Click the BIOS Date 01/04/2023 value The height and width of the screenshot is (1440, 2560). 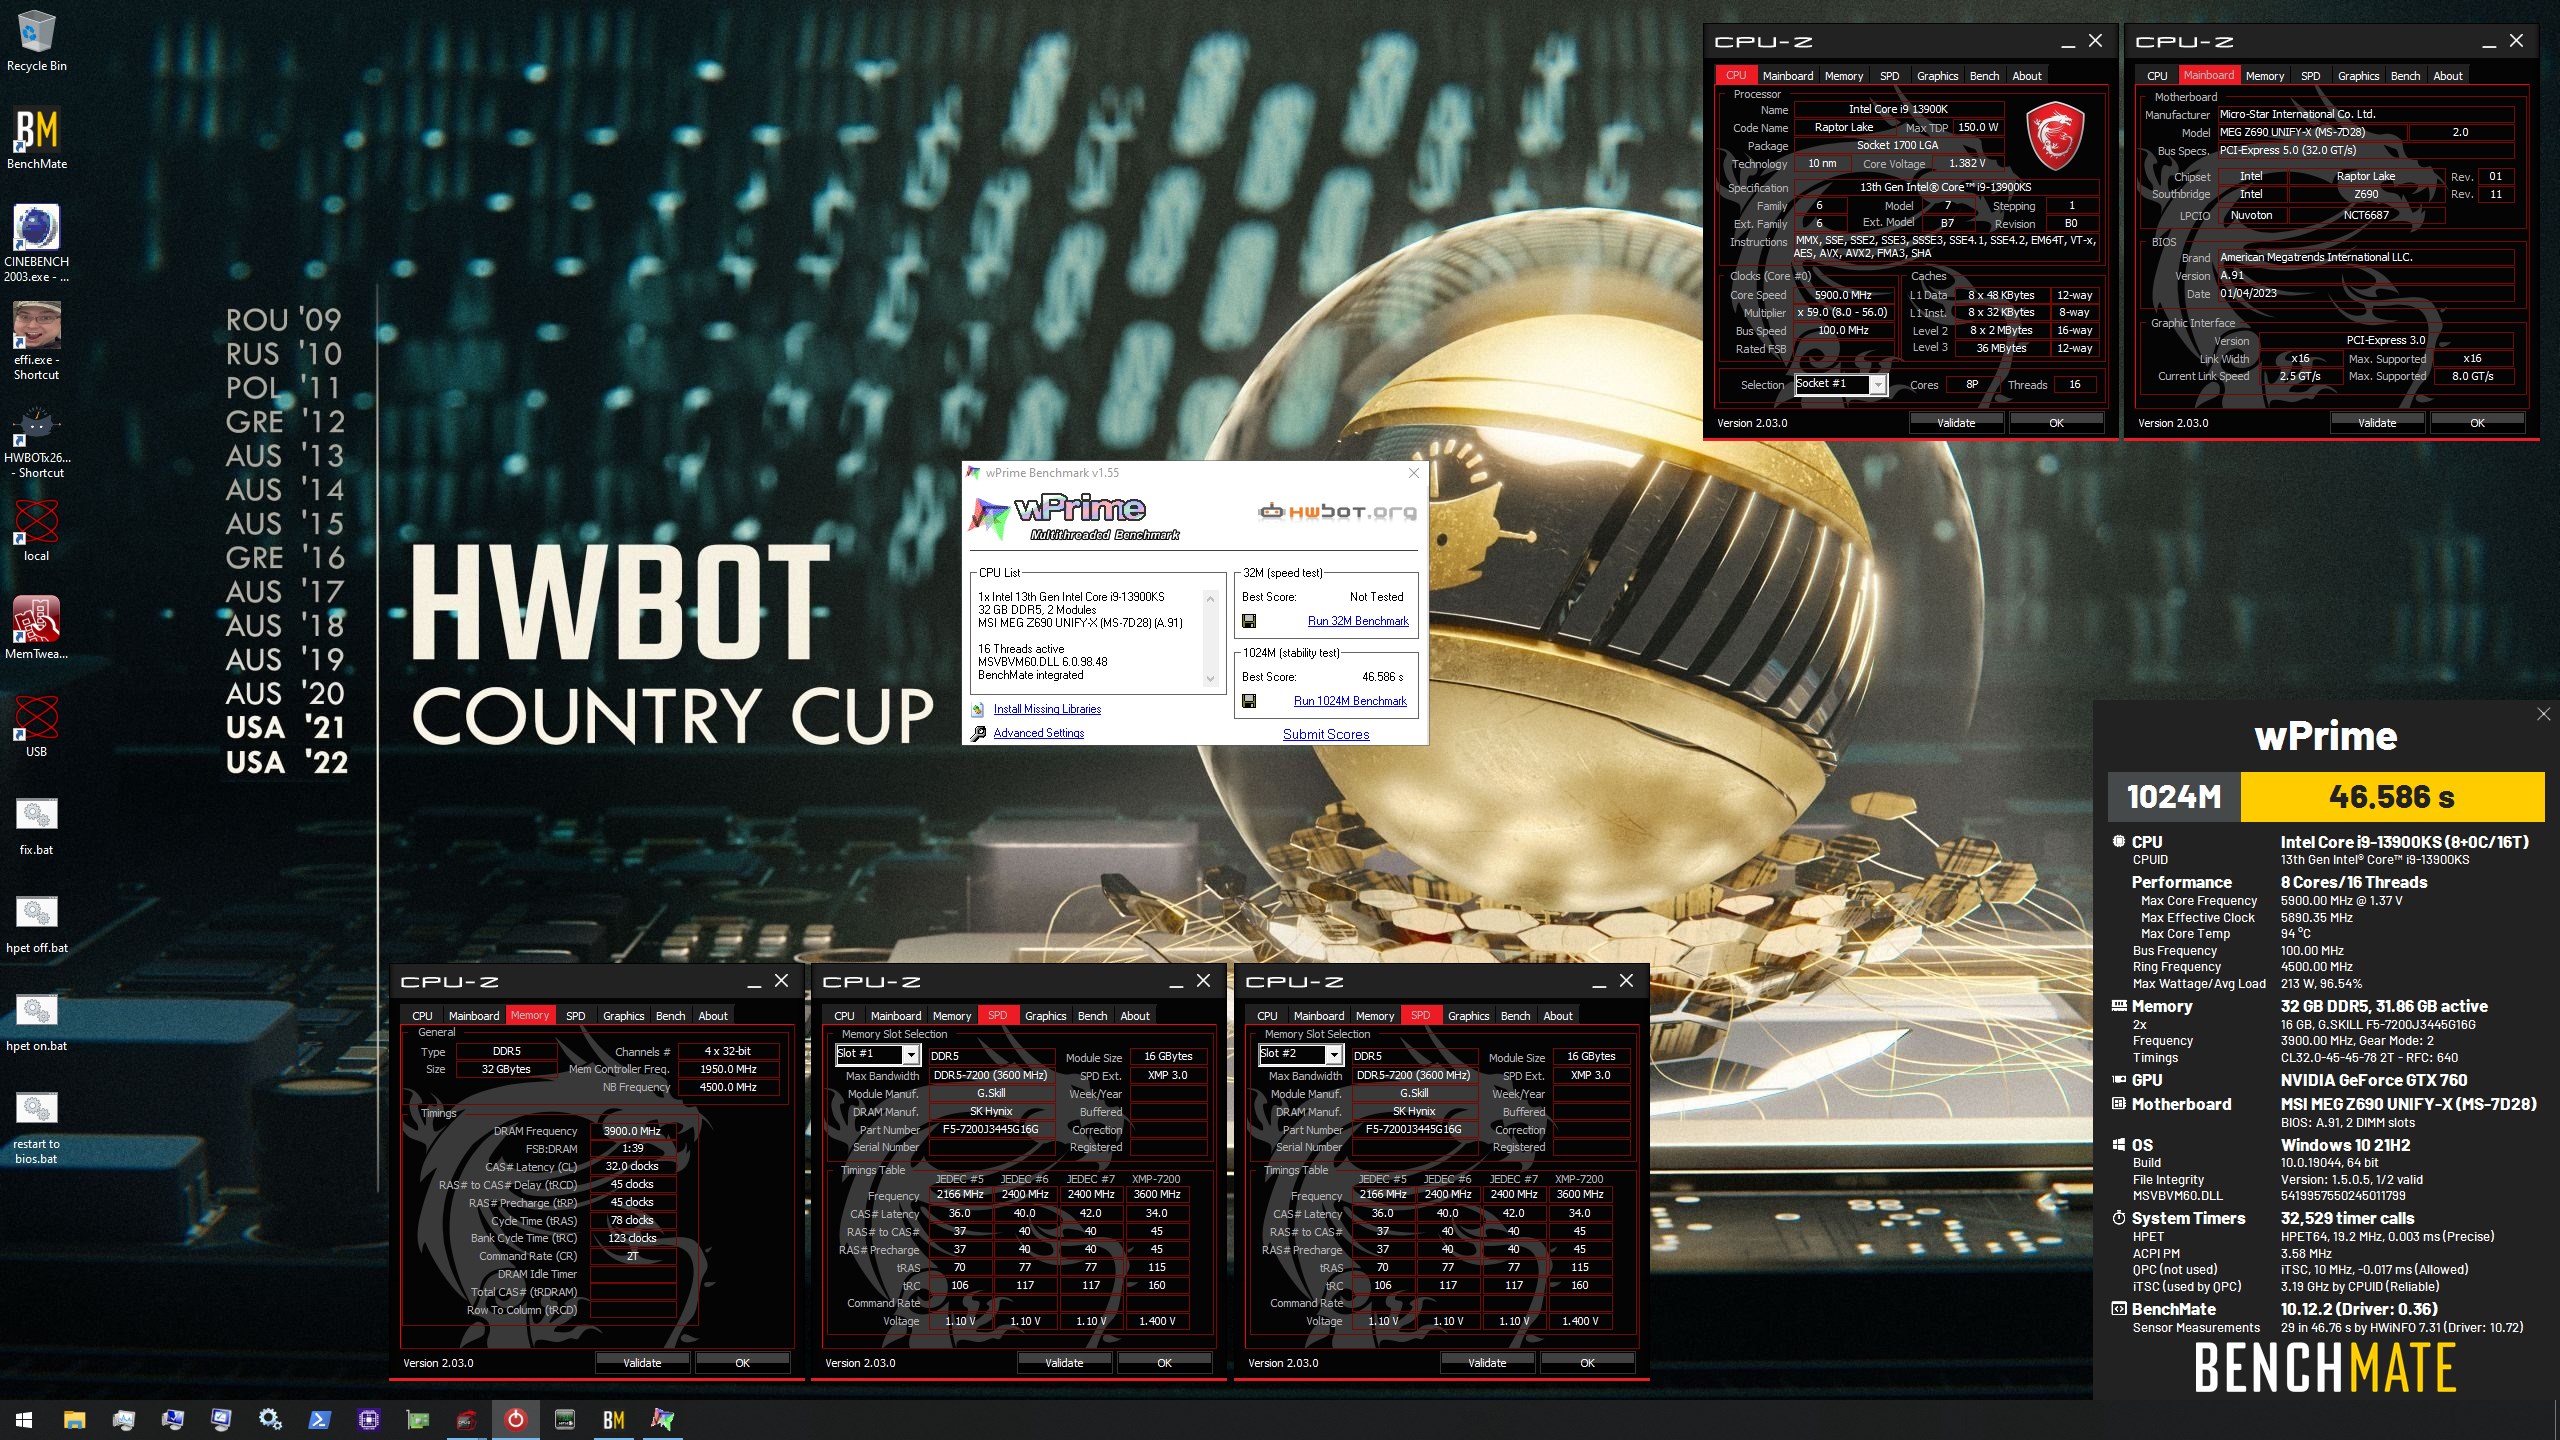2365,293
